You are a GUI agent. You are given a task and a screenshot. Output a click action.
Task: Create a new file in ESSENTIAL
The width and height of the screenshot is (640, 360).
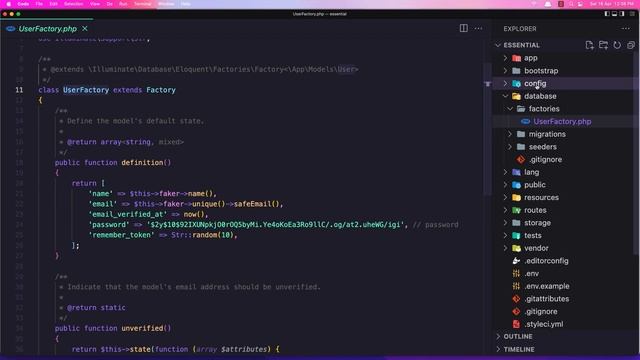[x=589, y=45]
